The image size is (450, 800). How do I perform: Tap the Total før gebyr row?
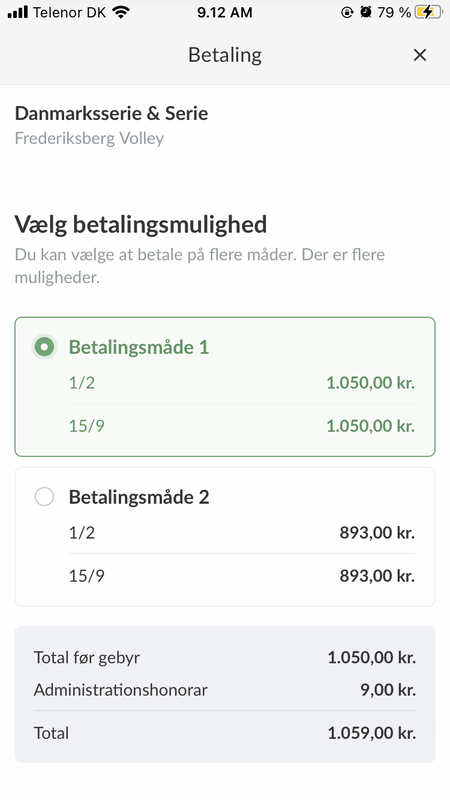click(224, 657)
